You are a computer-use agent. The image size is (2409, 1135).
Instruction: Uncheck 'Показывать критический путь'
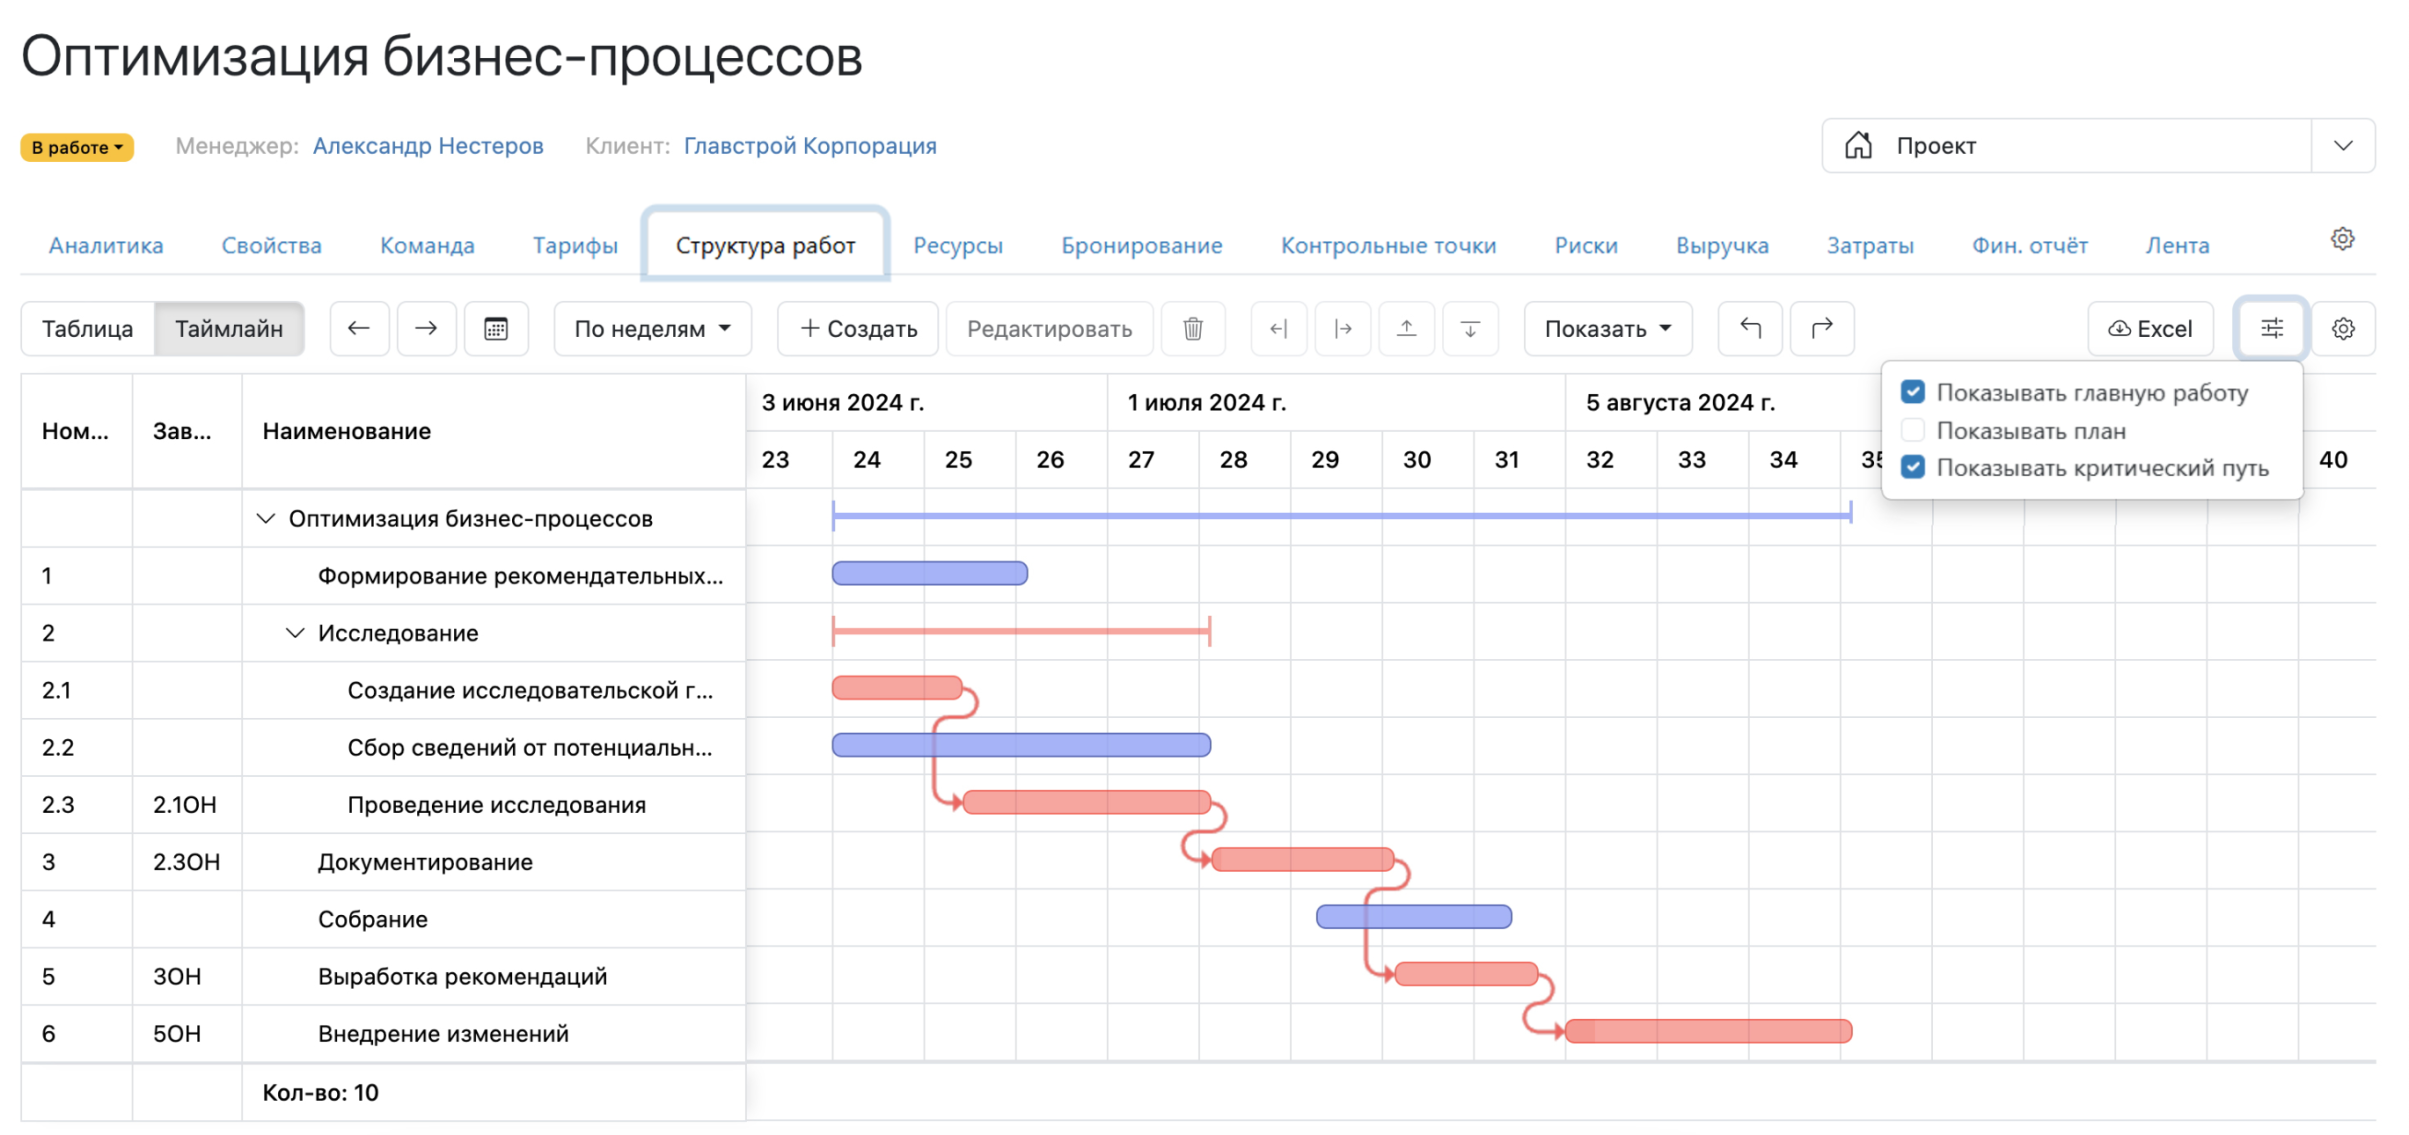[x=1913, y=467]
